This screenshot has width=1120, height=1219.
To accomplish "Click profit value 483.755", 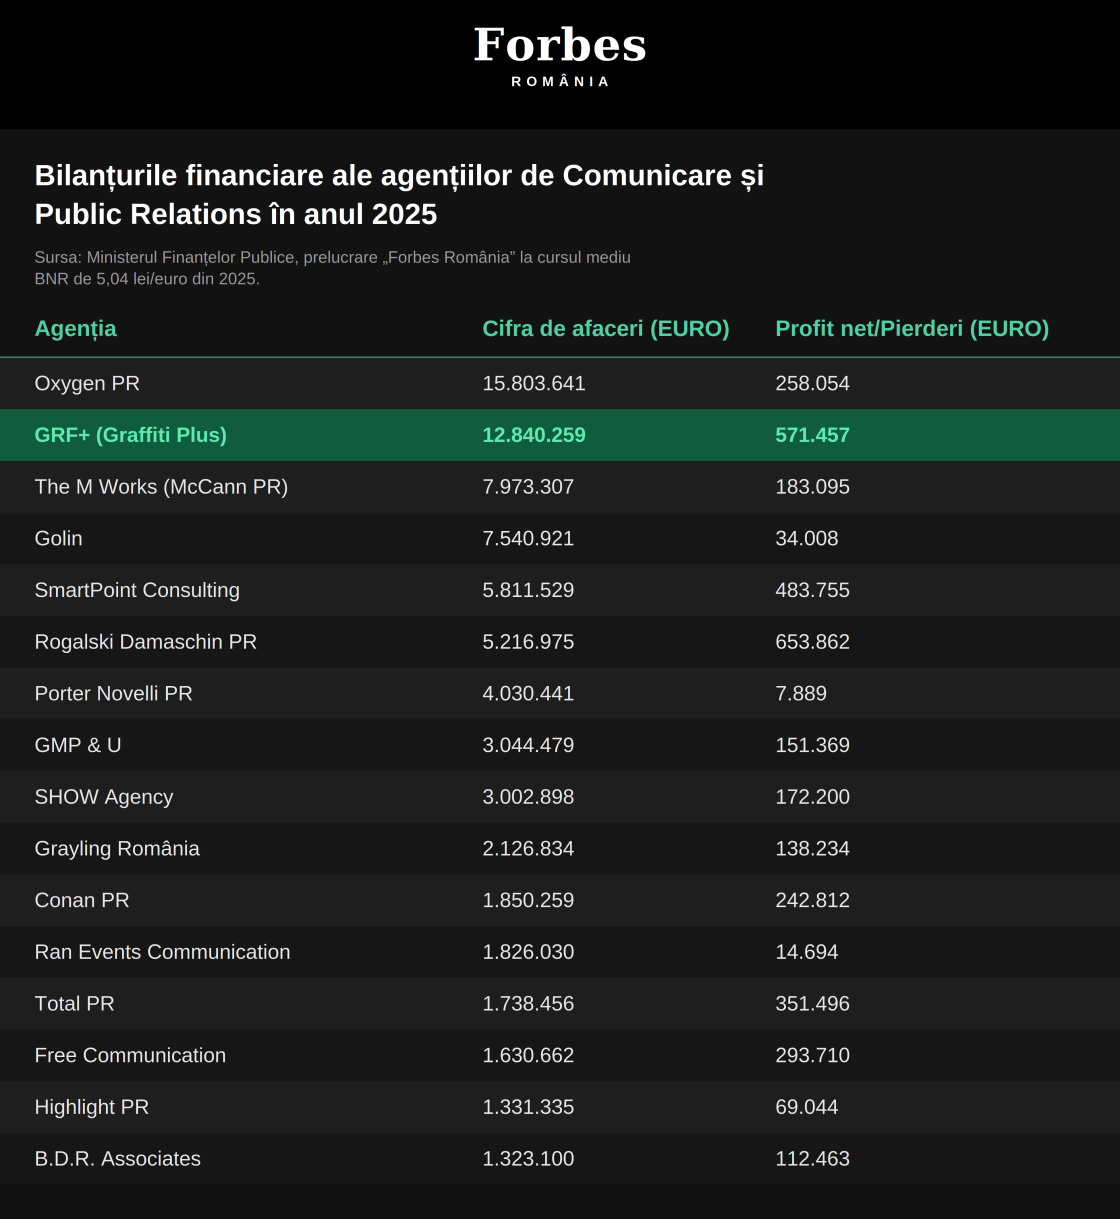I will (x=812, y=590).
